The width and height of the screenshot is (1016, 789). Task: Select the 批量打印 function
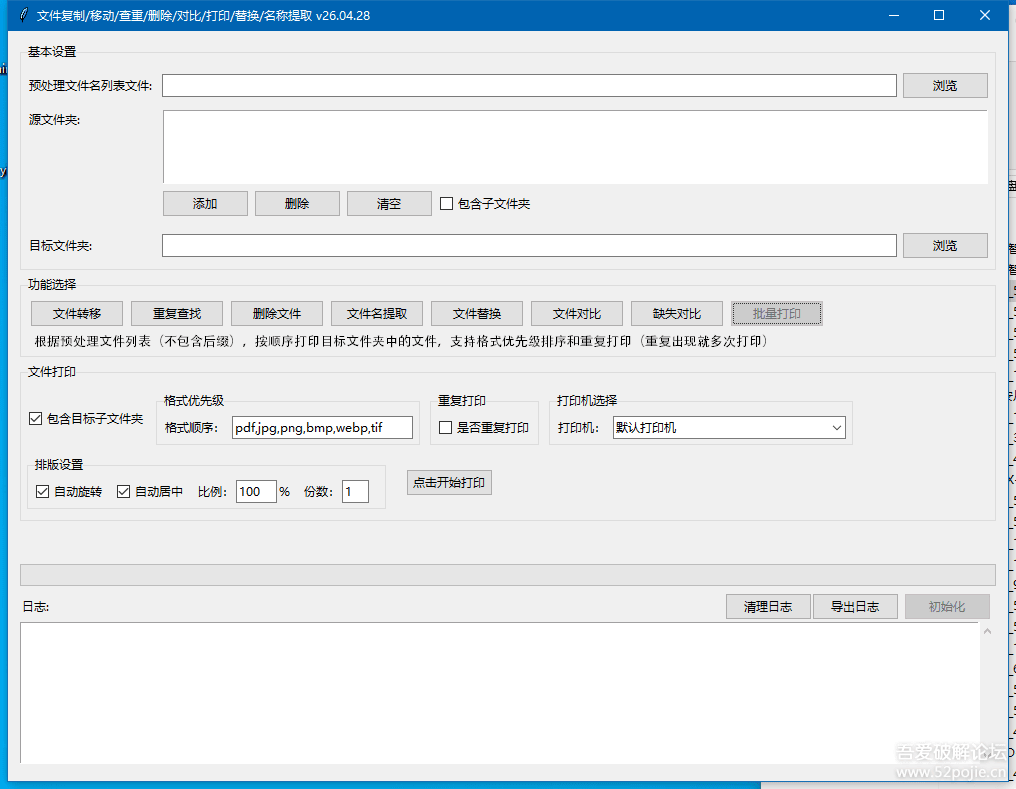(777, 314)
